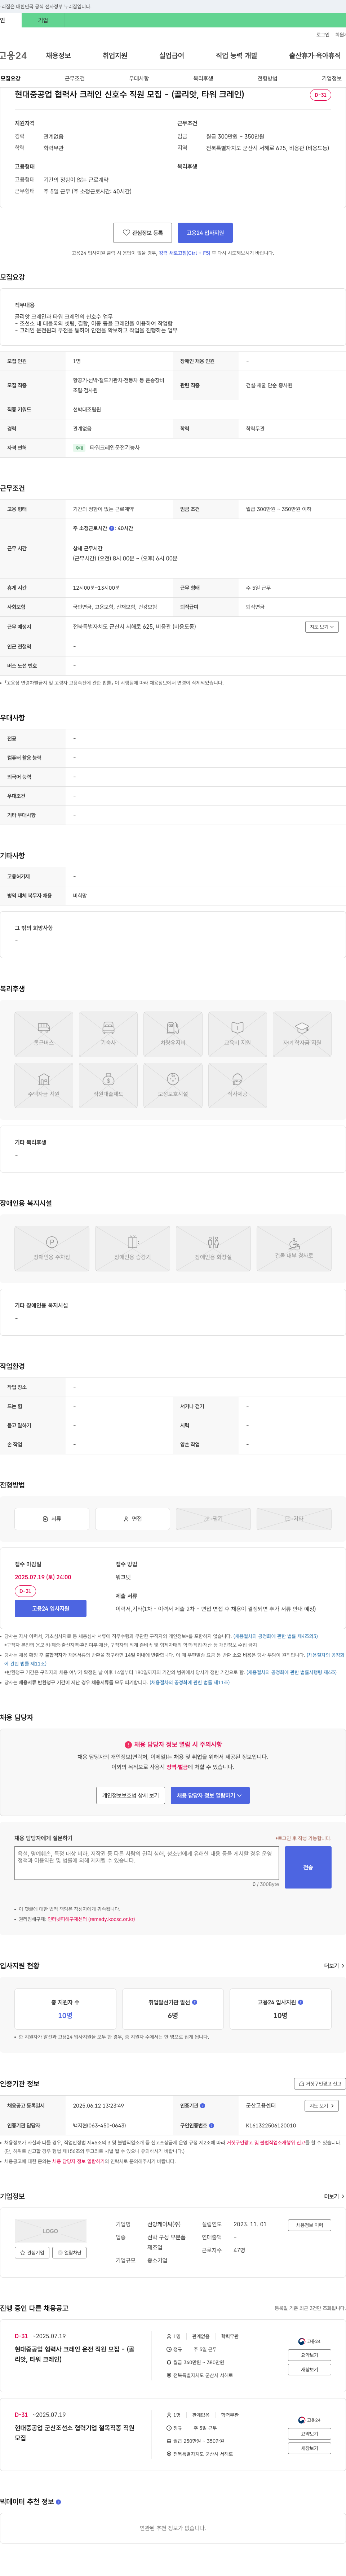This screenshot has height=2576, width=346.
Task: Jump to the 전형방법 tab
Action: pyautogui.click(x=267, y=78)
